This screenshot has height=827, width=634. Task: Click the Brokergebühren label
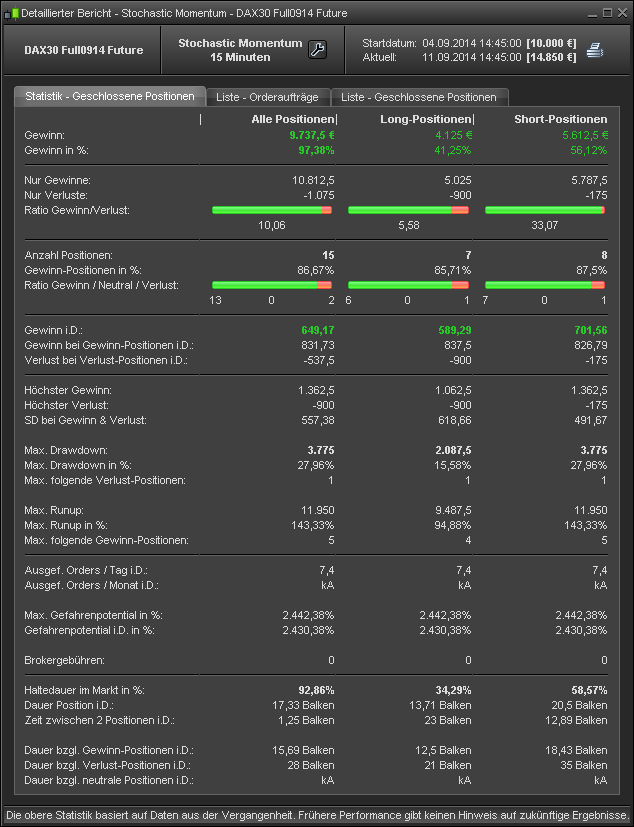click(x=64, y=660)
